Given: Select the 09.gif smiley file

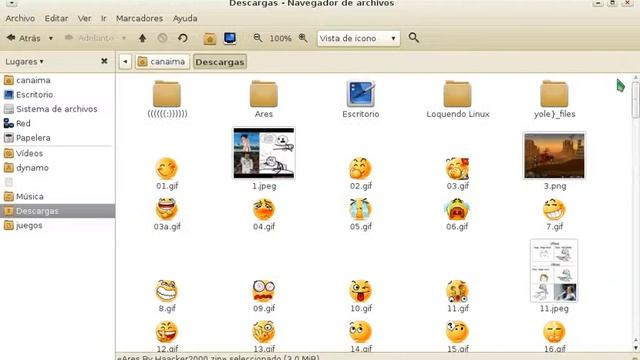Looking at the screenshot, I should tap(264, 296).
